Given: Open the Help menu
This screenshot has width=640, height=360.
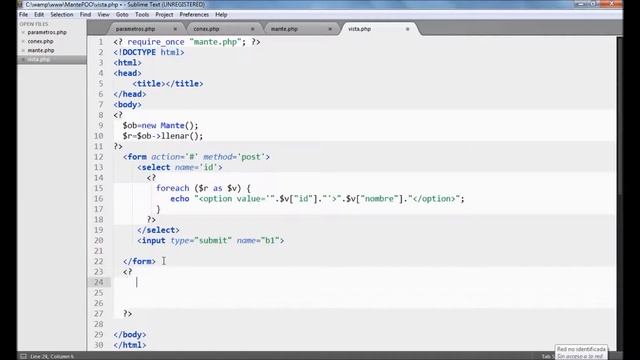Looking at the screenshot, I should [221, 14].
